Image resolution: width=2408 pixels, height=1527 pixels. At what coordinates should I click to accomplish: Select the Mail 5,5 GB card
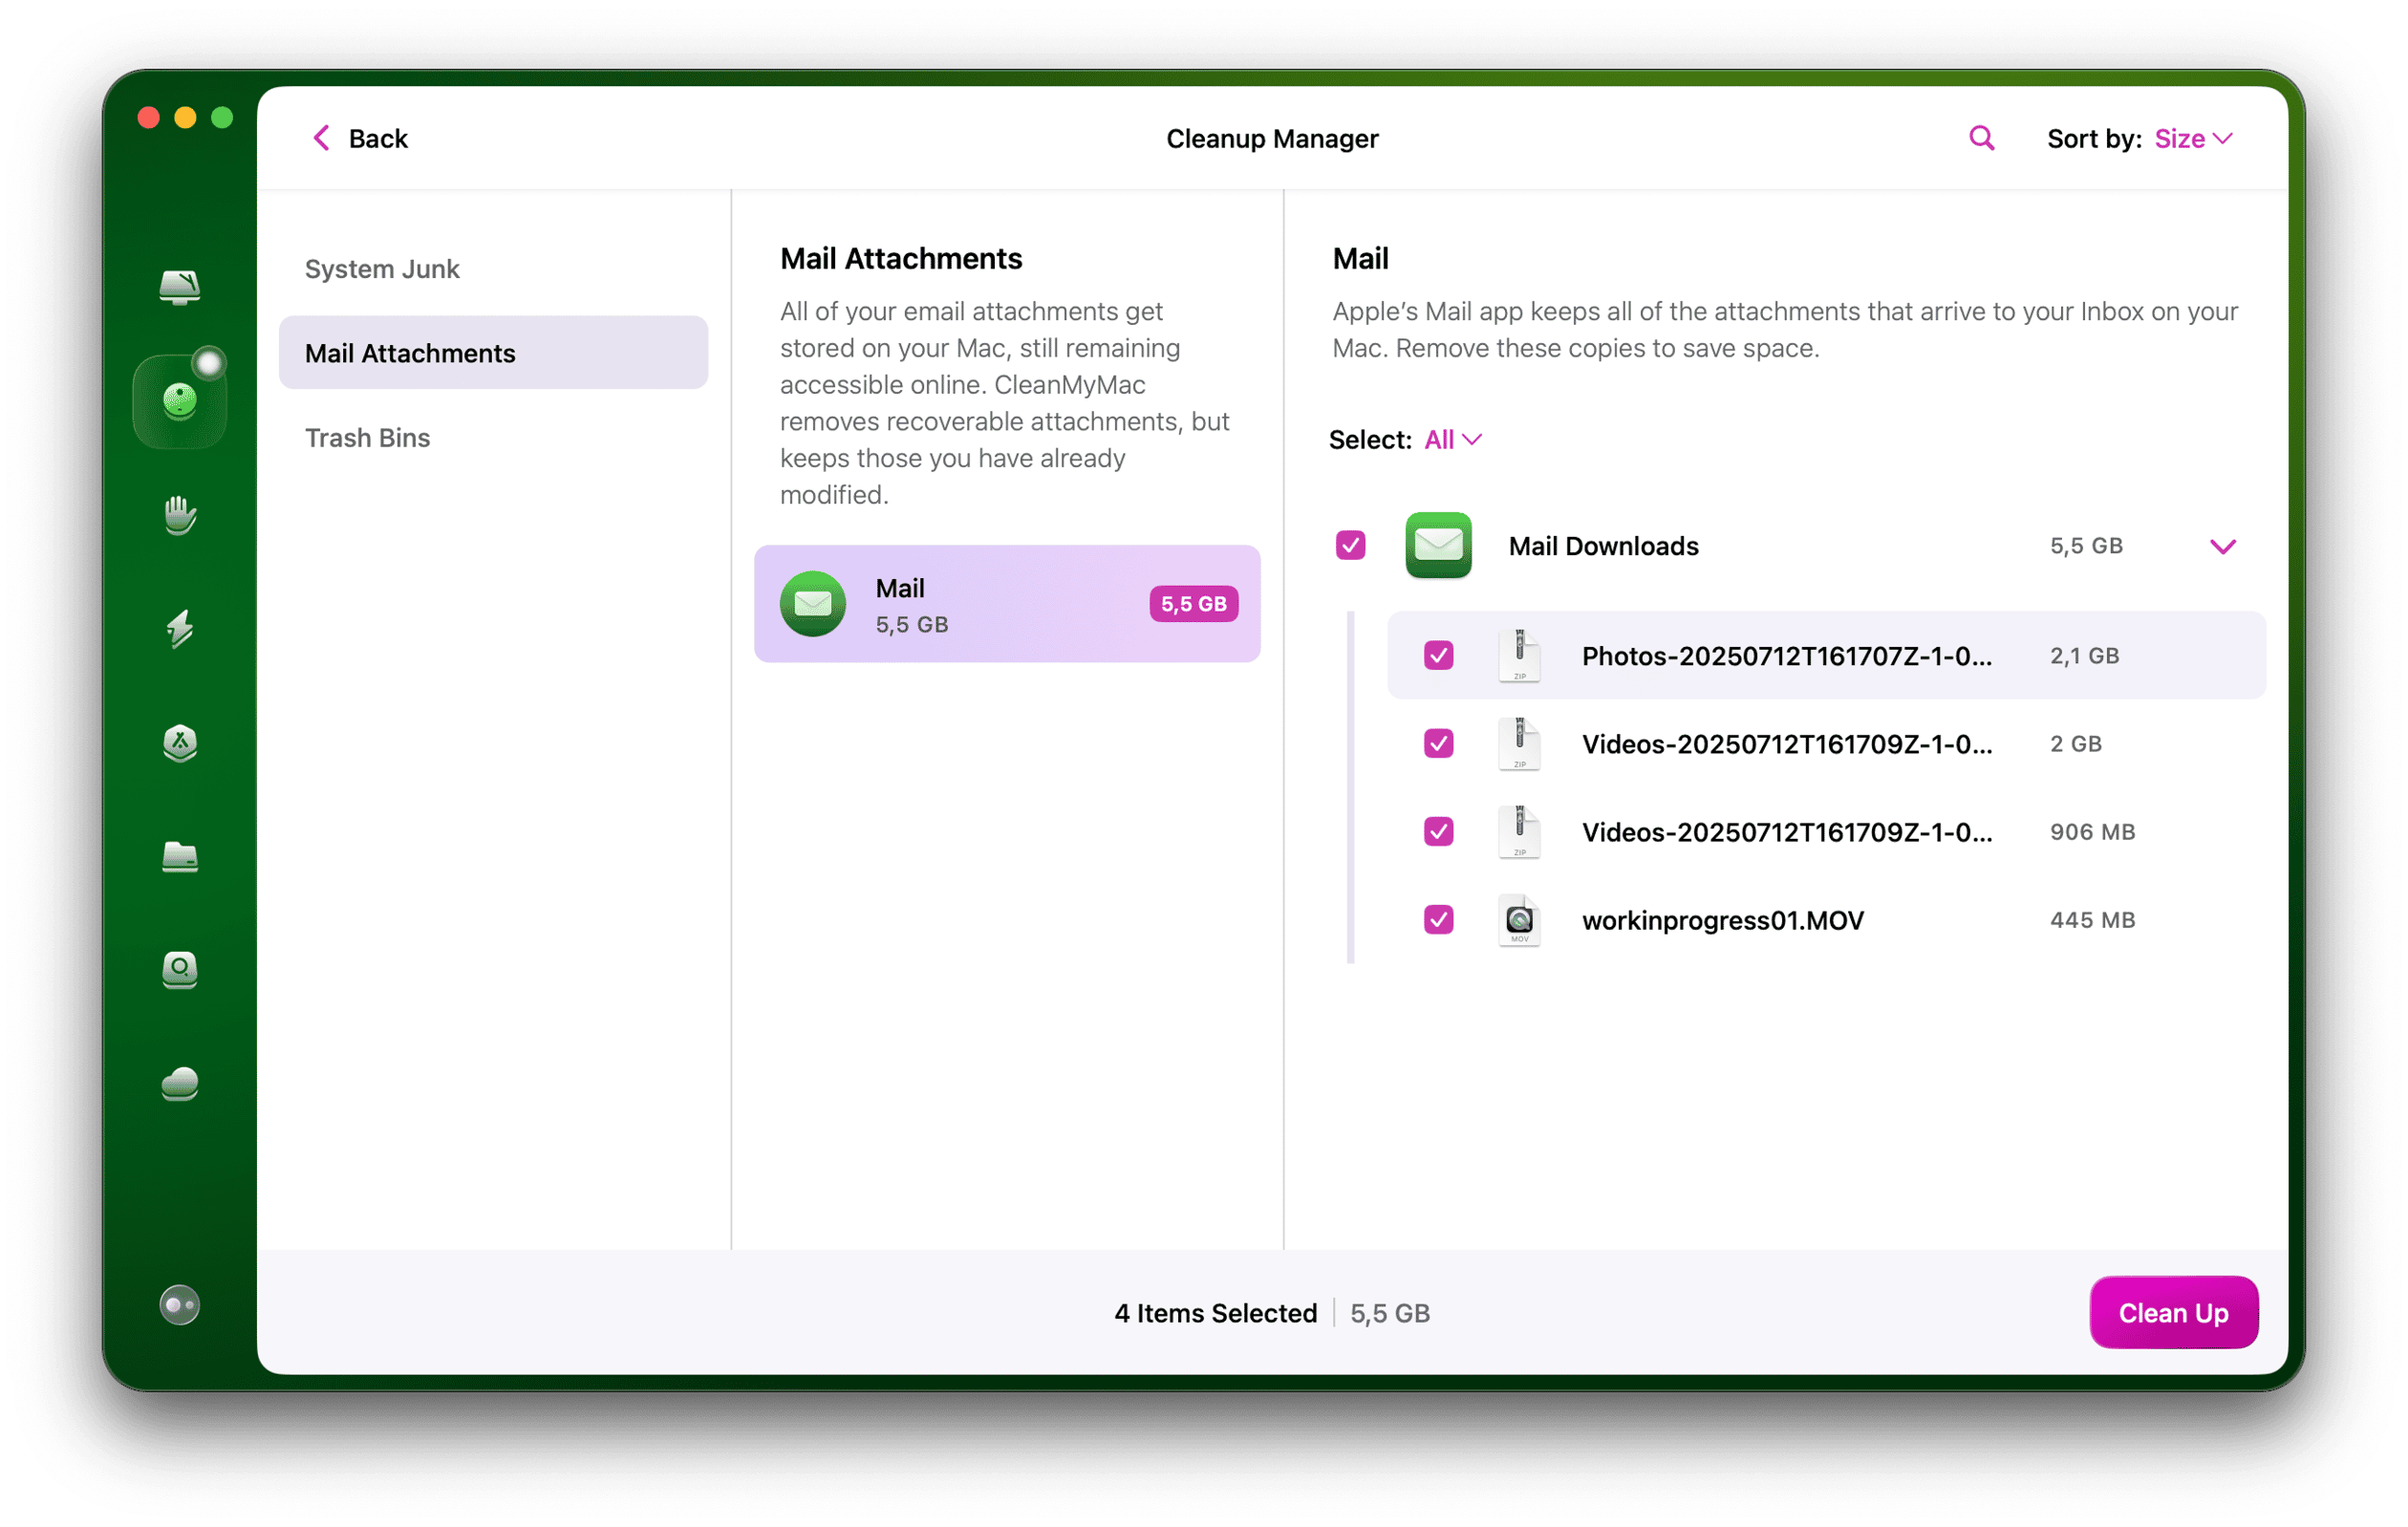[1007, 604]
